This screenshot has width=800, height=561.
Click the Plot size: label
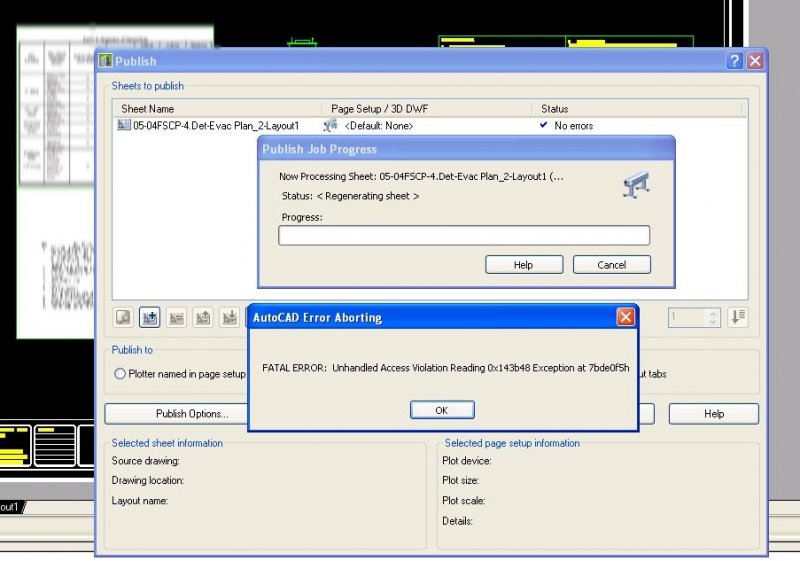461,480
